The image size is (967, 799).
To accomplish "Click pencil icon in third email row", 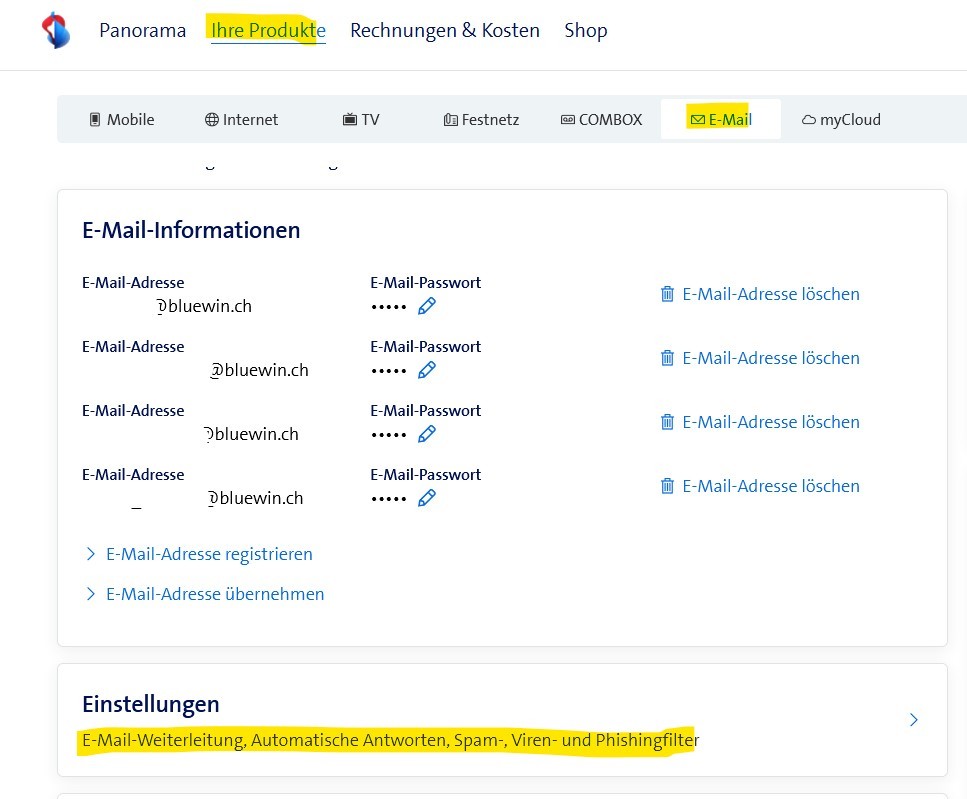I will pos(427,434).
